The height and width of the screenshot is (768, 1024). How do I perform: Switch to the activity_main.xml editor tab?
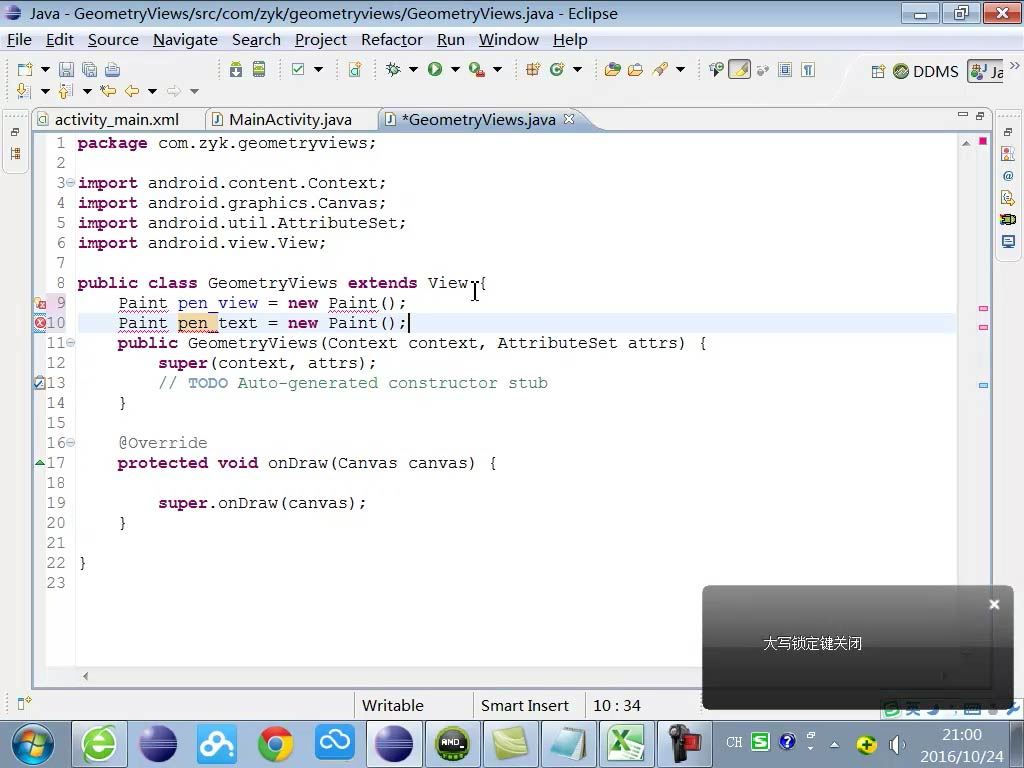pyautogui.click(x=116, y=120)
